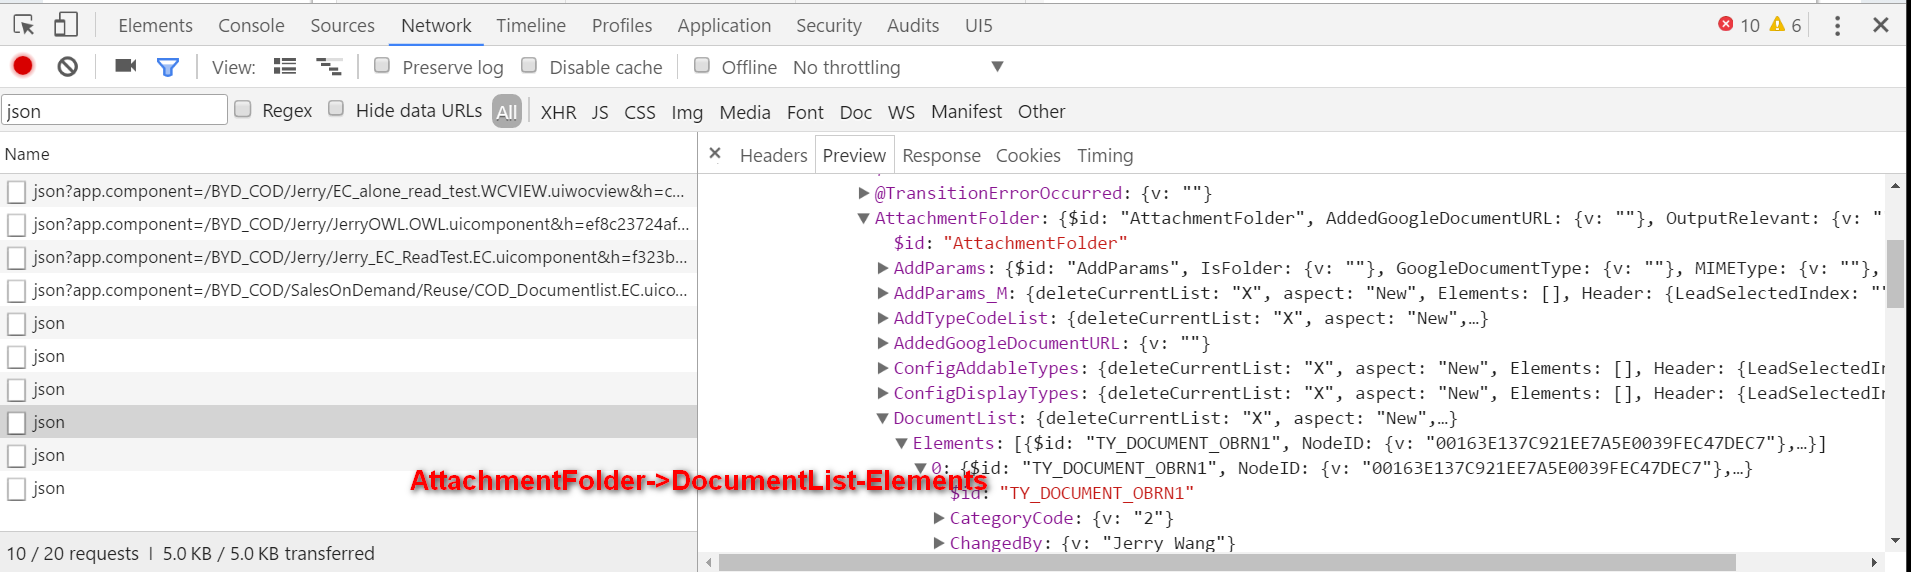Expand the ConfigDisplayTypes node
1911x572 pixels.
click(x=883, y=393)
